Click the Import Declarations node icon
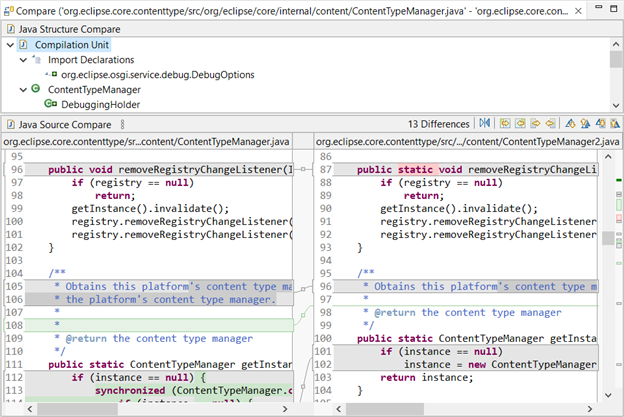Screen dimensions: 624x417 [37, 60]
